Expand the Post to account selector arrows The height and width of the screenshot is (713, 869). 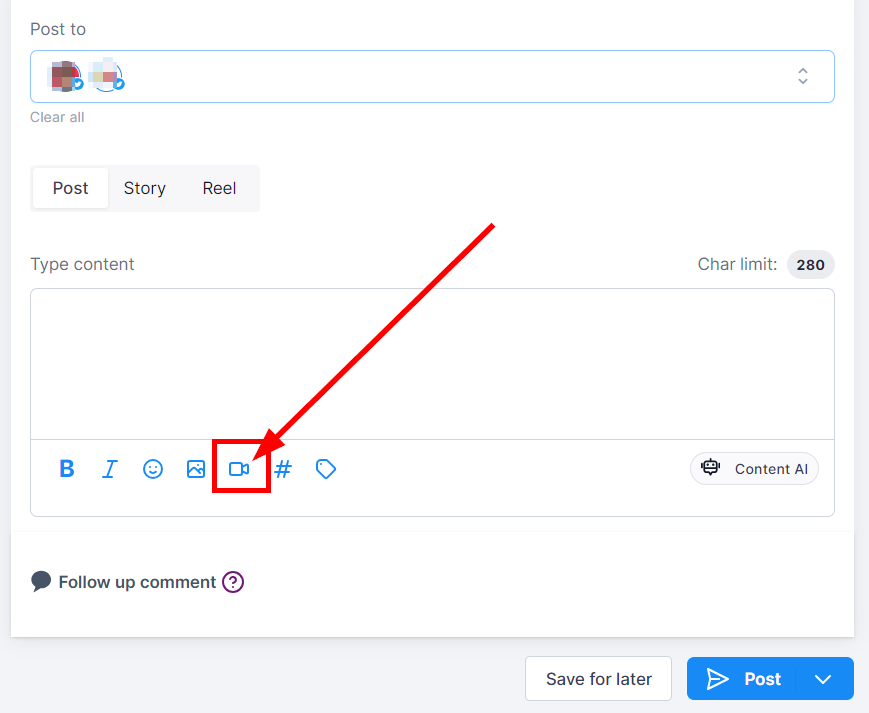pos(802,76)
